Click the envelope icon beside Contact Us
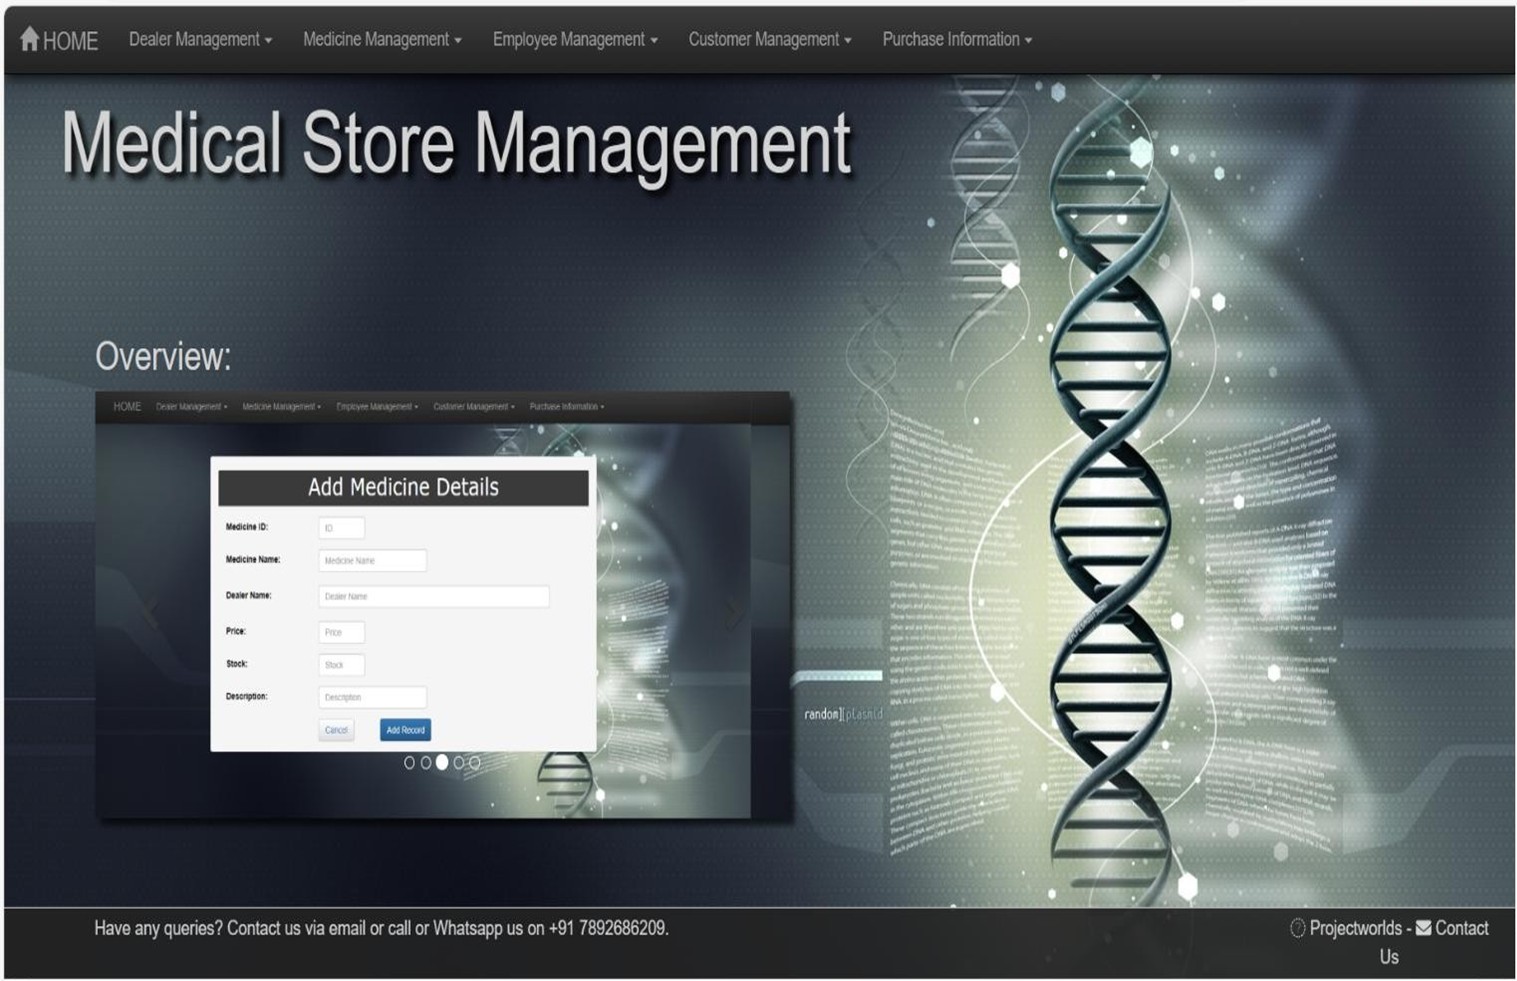This screenshot has height=981, width=1517. 1423,929
